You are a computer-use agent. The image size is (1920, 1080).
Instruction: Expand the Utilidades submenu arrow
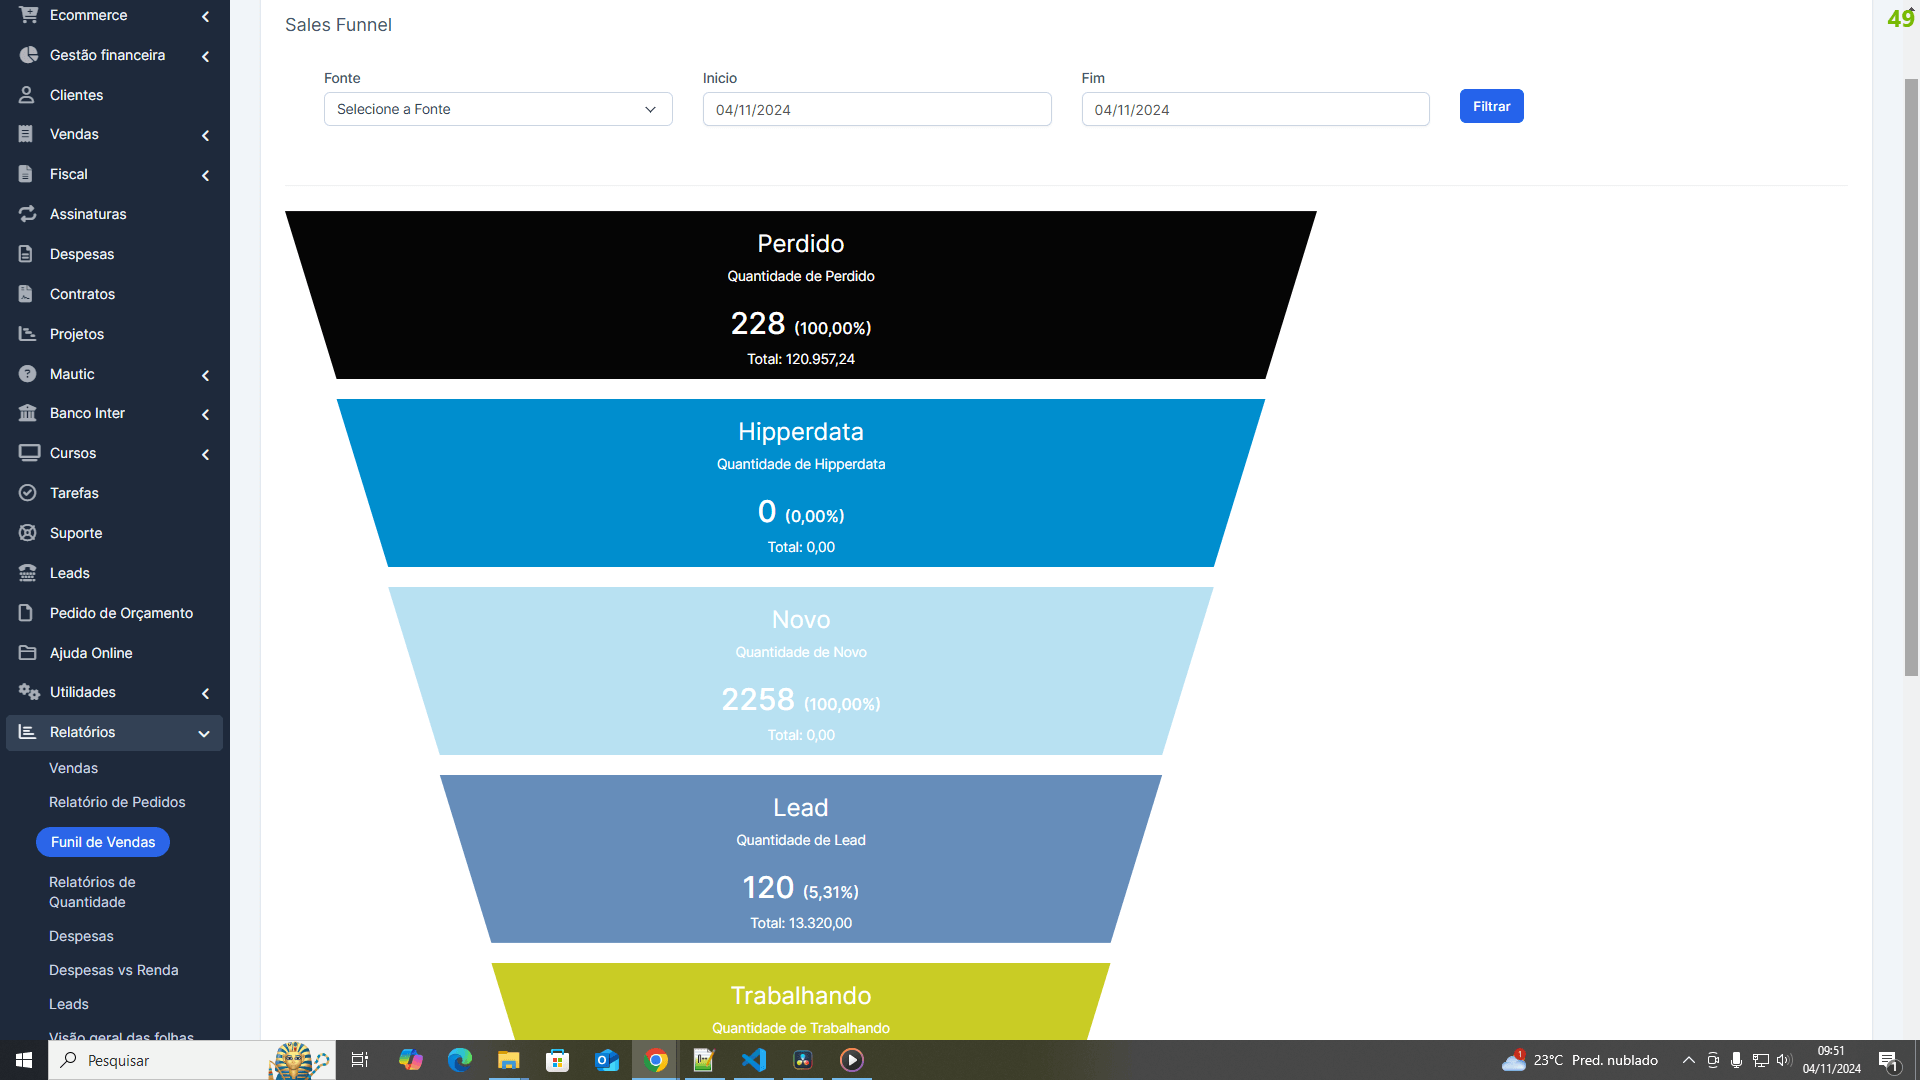pyautogui.click(x=205, y=693)
